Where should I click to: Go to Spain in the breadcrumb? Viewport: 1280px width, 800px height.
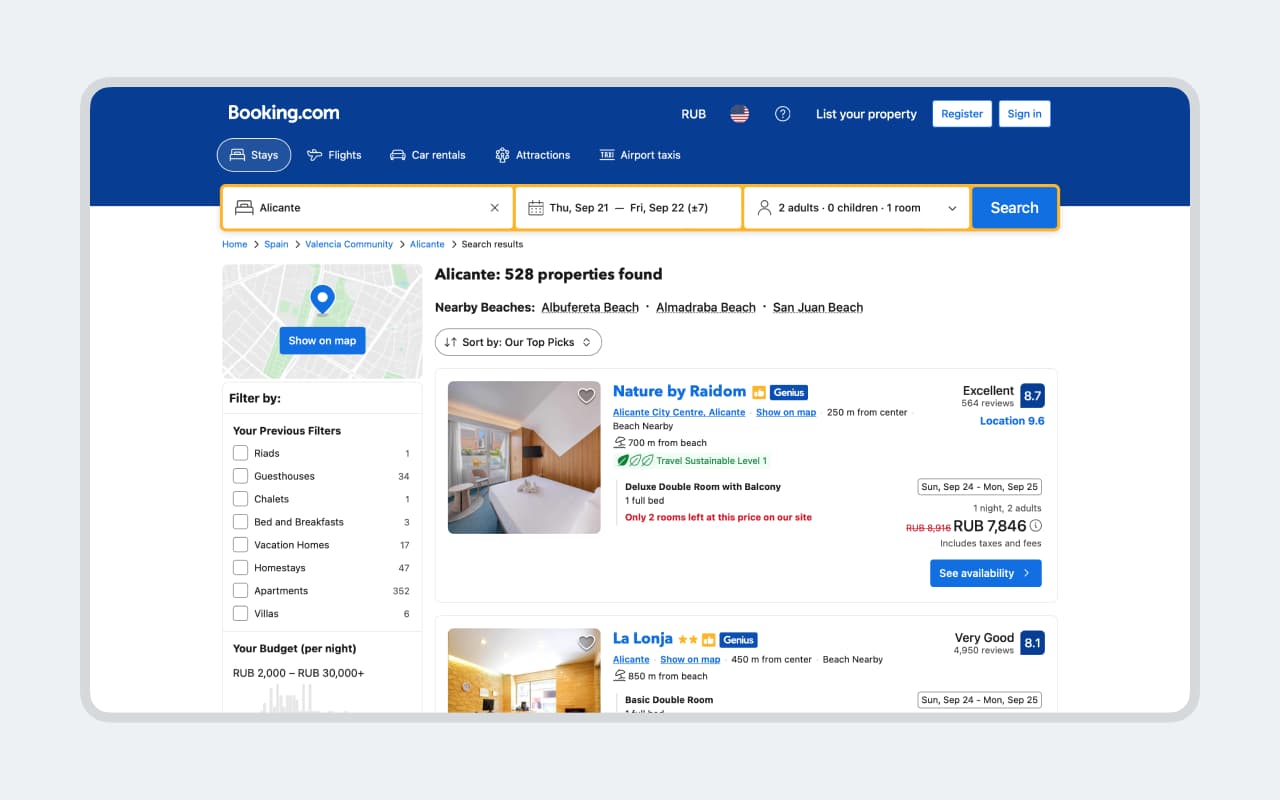[276, 244]
